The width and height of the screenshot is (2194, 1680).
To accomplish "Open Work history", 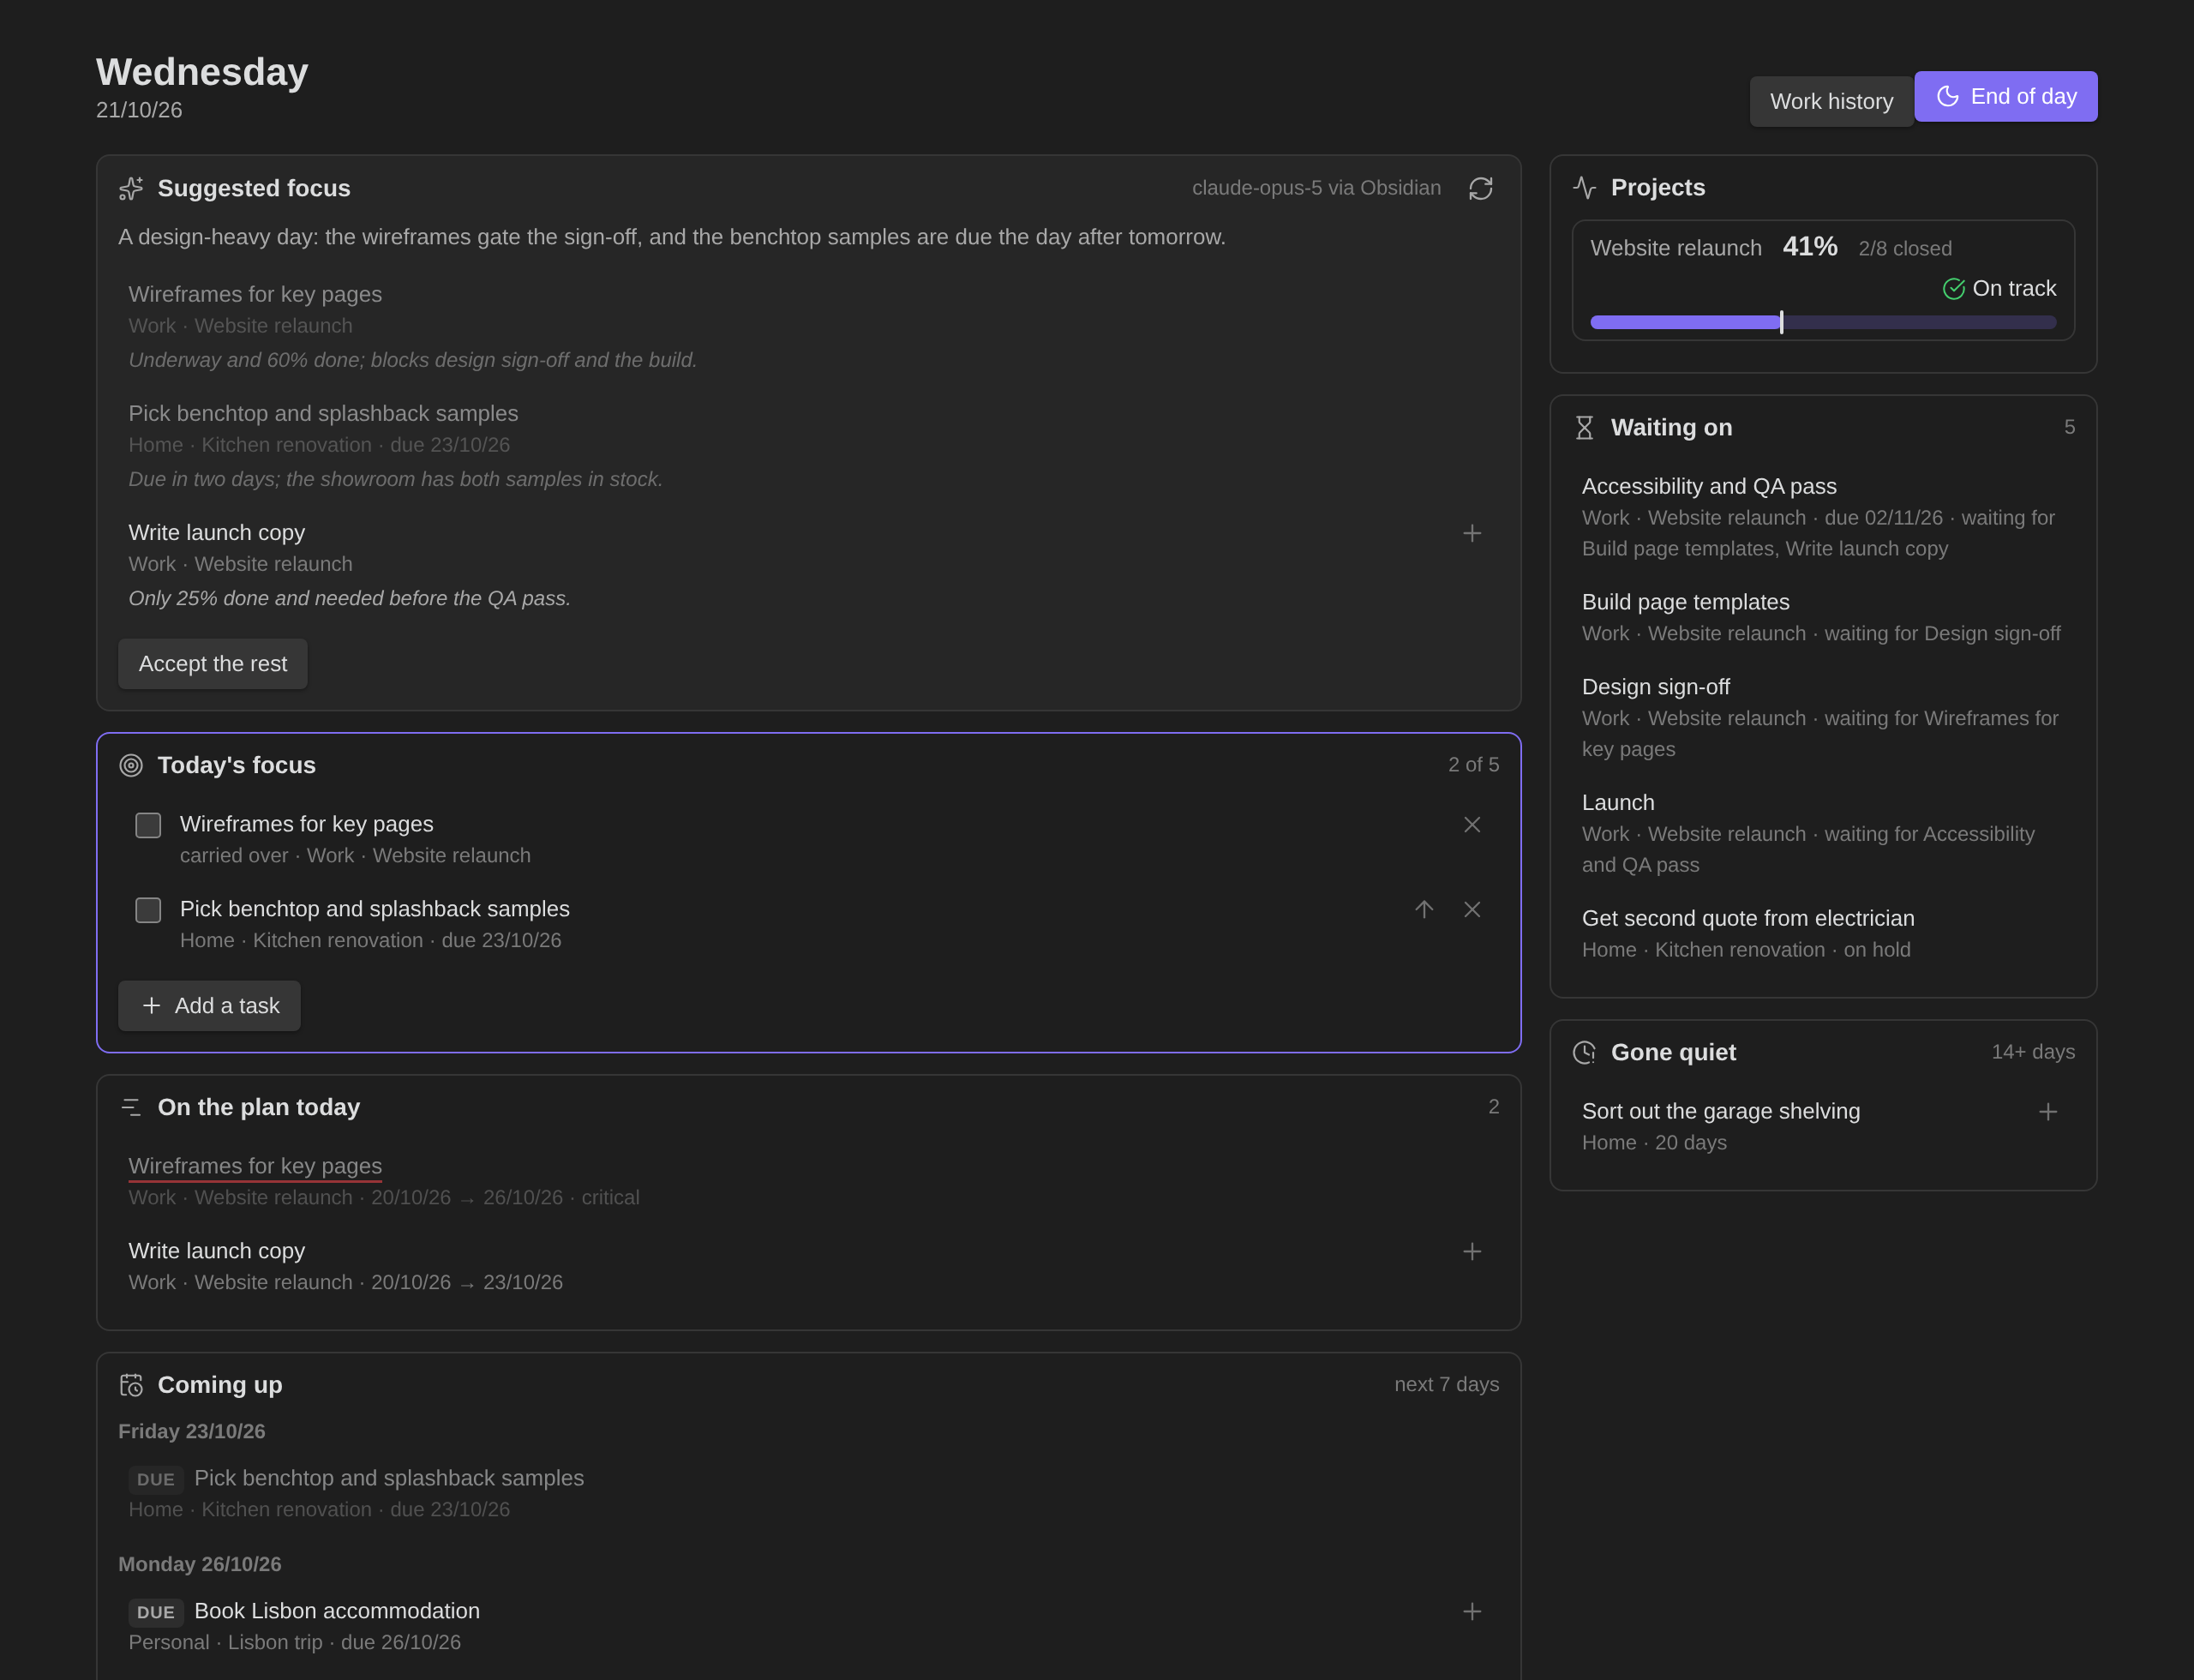I will pyautogui.click(x=1831, y=101).
